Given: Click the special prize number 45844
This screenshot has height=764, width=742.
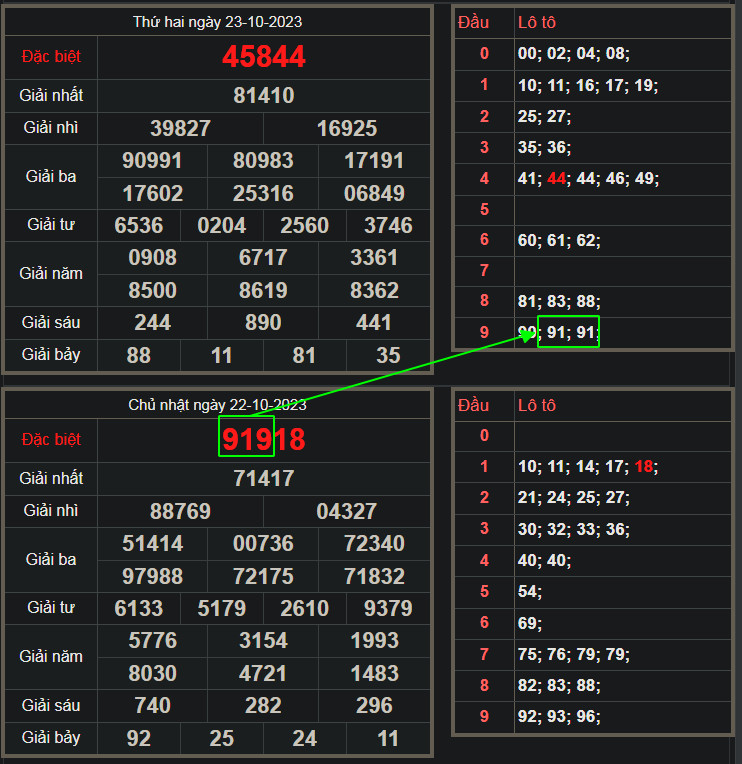Looking at the screenshot, I should pyautogui.click(x=264, y=57).
